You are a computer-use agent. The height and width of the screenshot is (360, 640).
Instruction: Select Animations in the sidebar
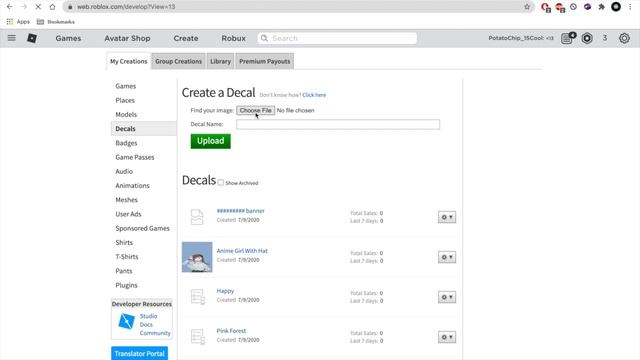pos(132,185)
